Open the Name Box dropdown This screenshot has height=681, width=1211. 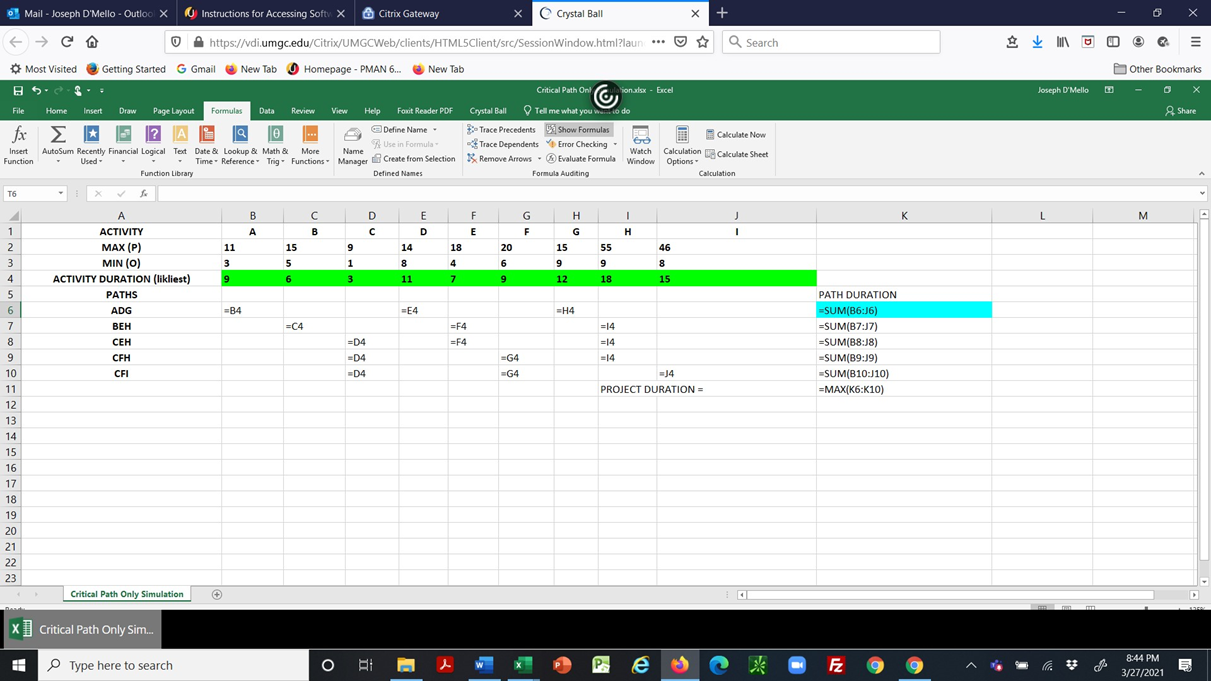60,194
